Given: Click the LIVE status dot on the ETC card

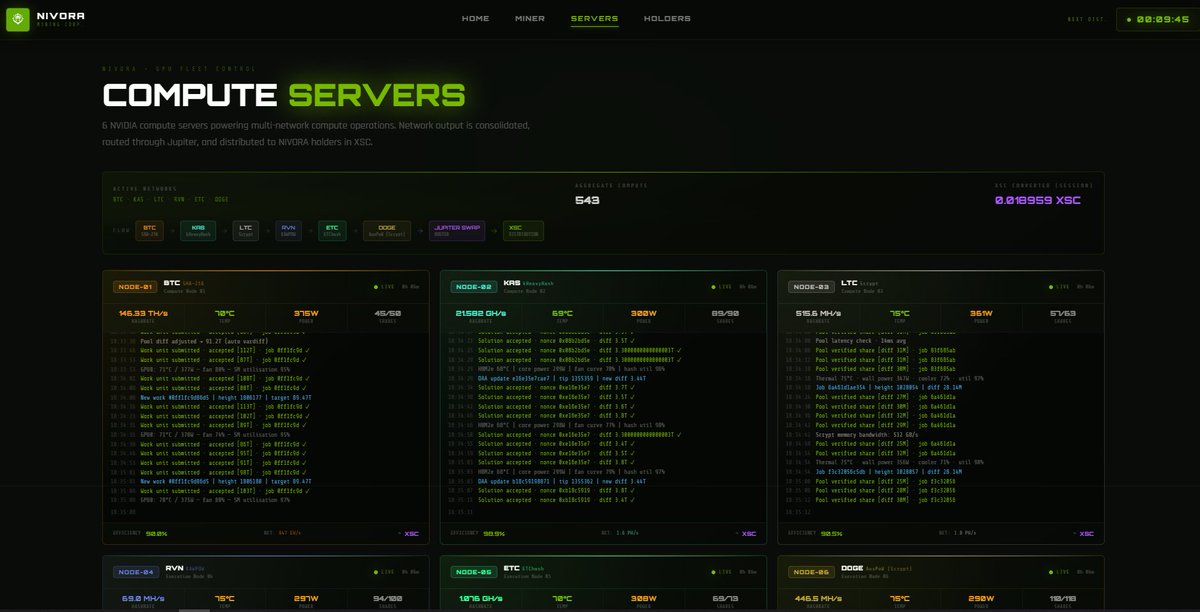Looking at the screenshot, I should tap(714, 572).
